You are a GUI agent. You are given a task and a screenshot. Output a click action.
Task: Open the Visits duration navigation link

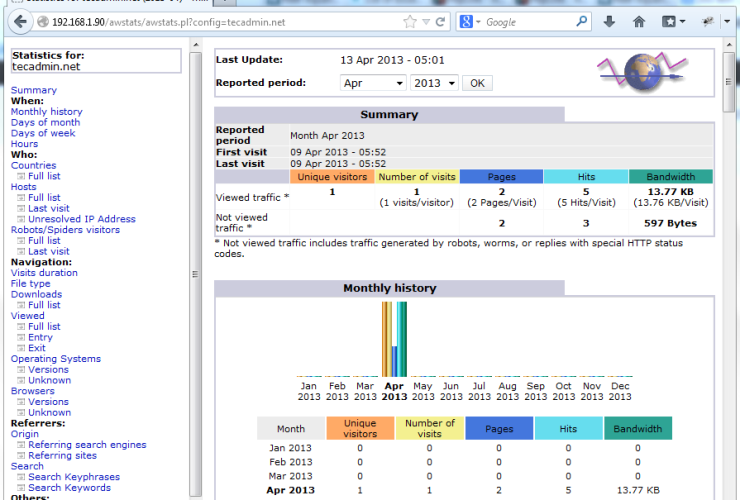[43, 273]
